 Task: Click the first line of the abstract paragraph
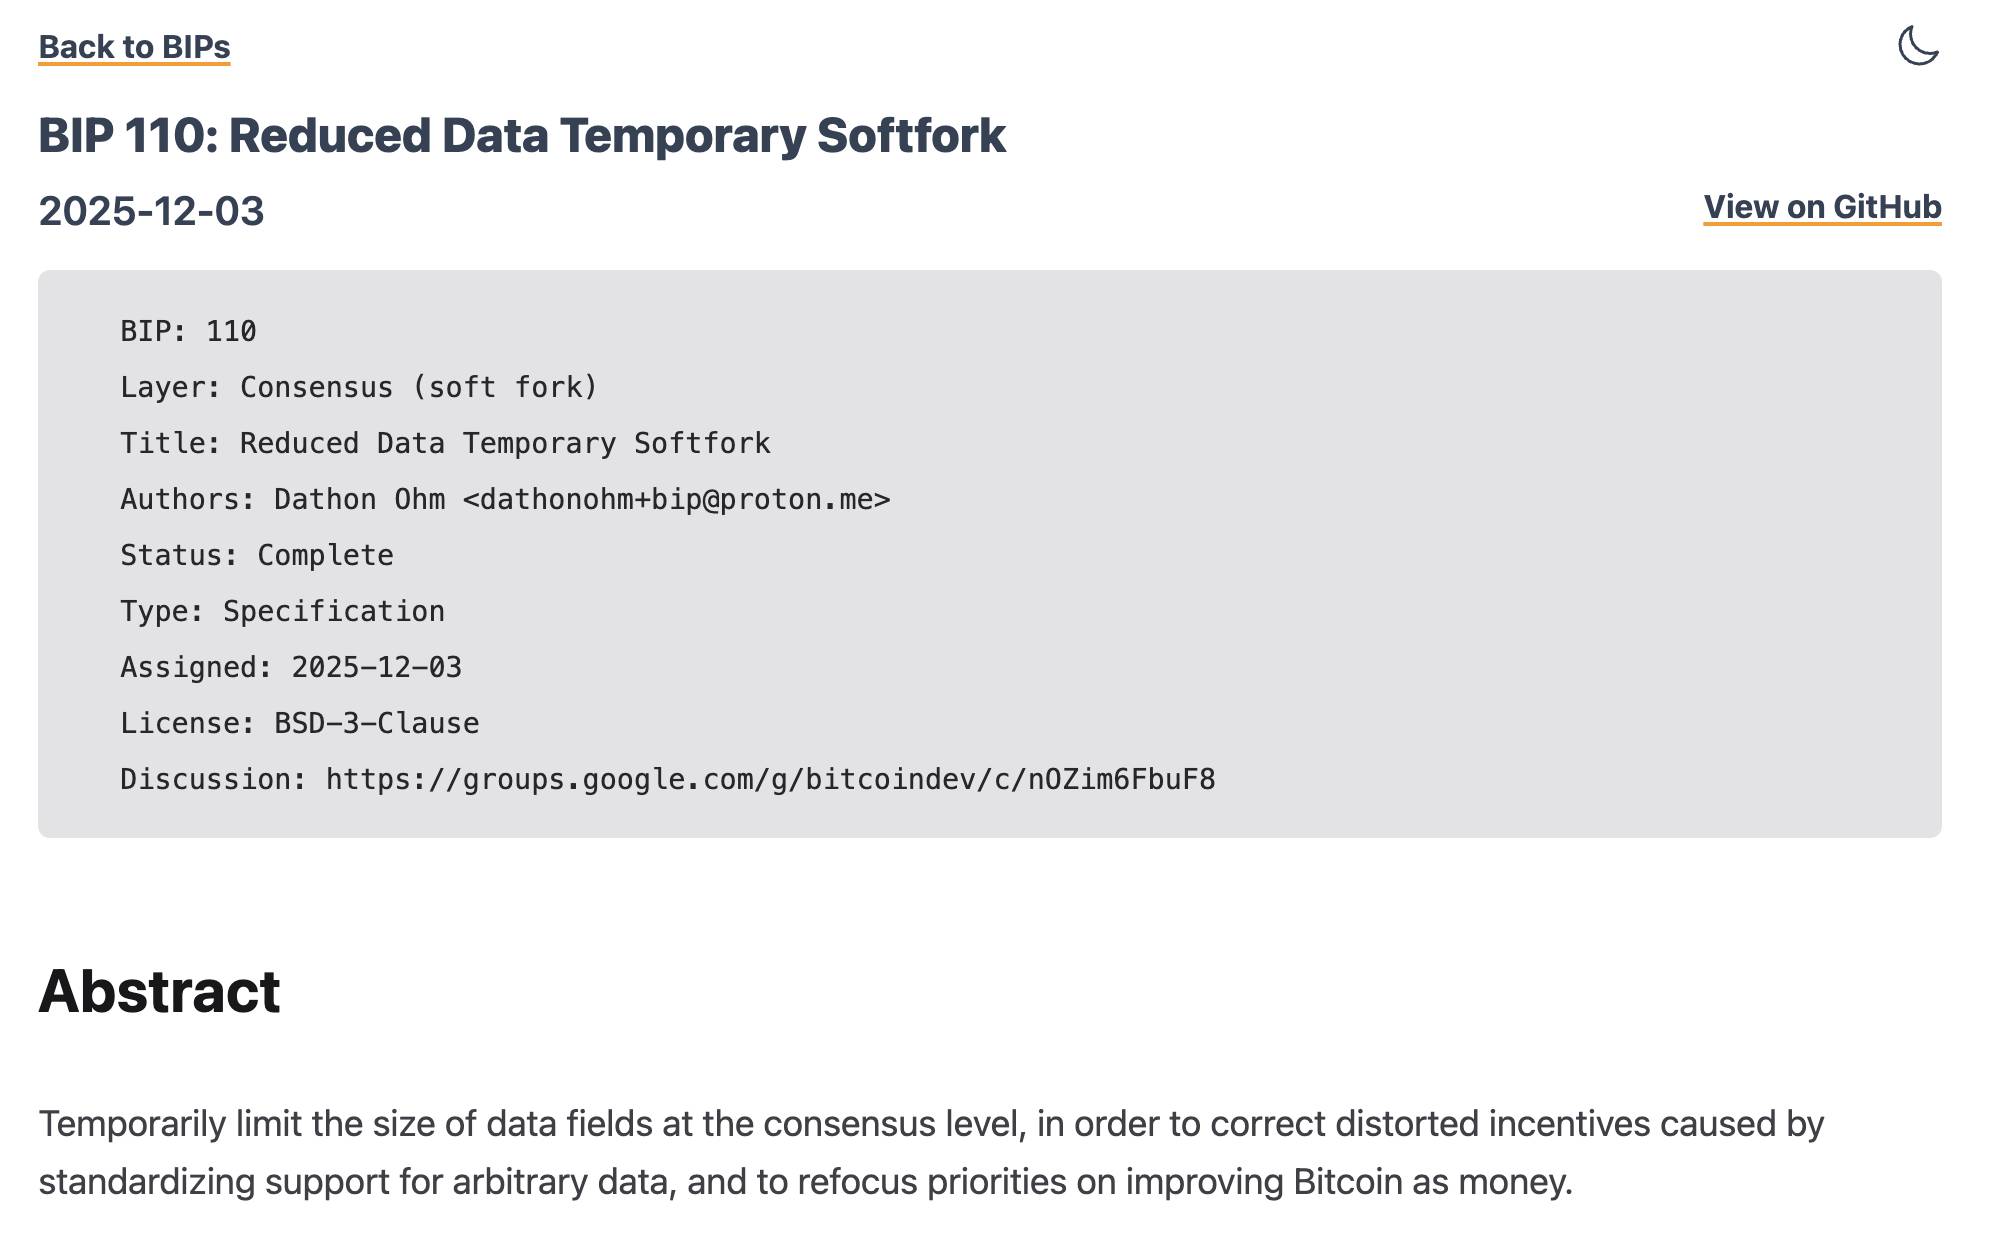(931, 1124)
